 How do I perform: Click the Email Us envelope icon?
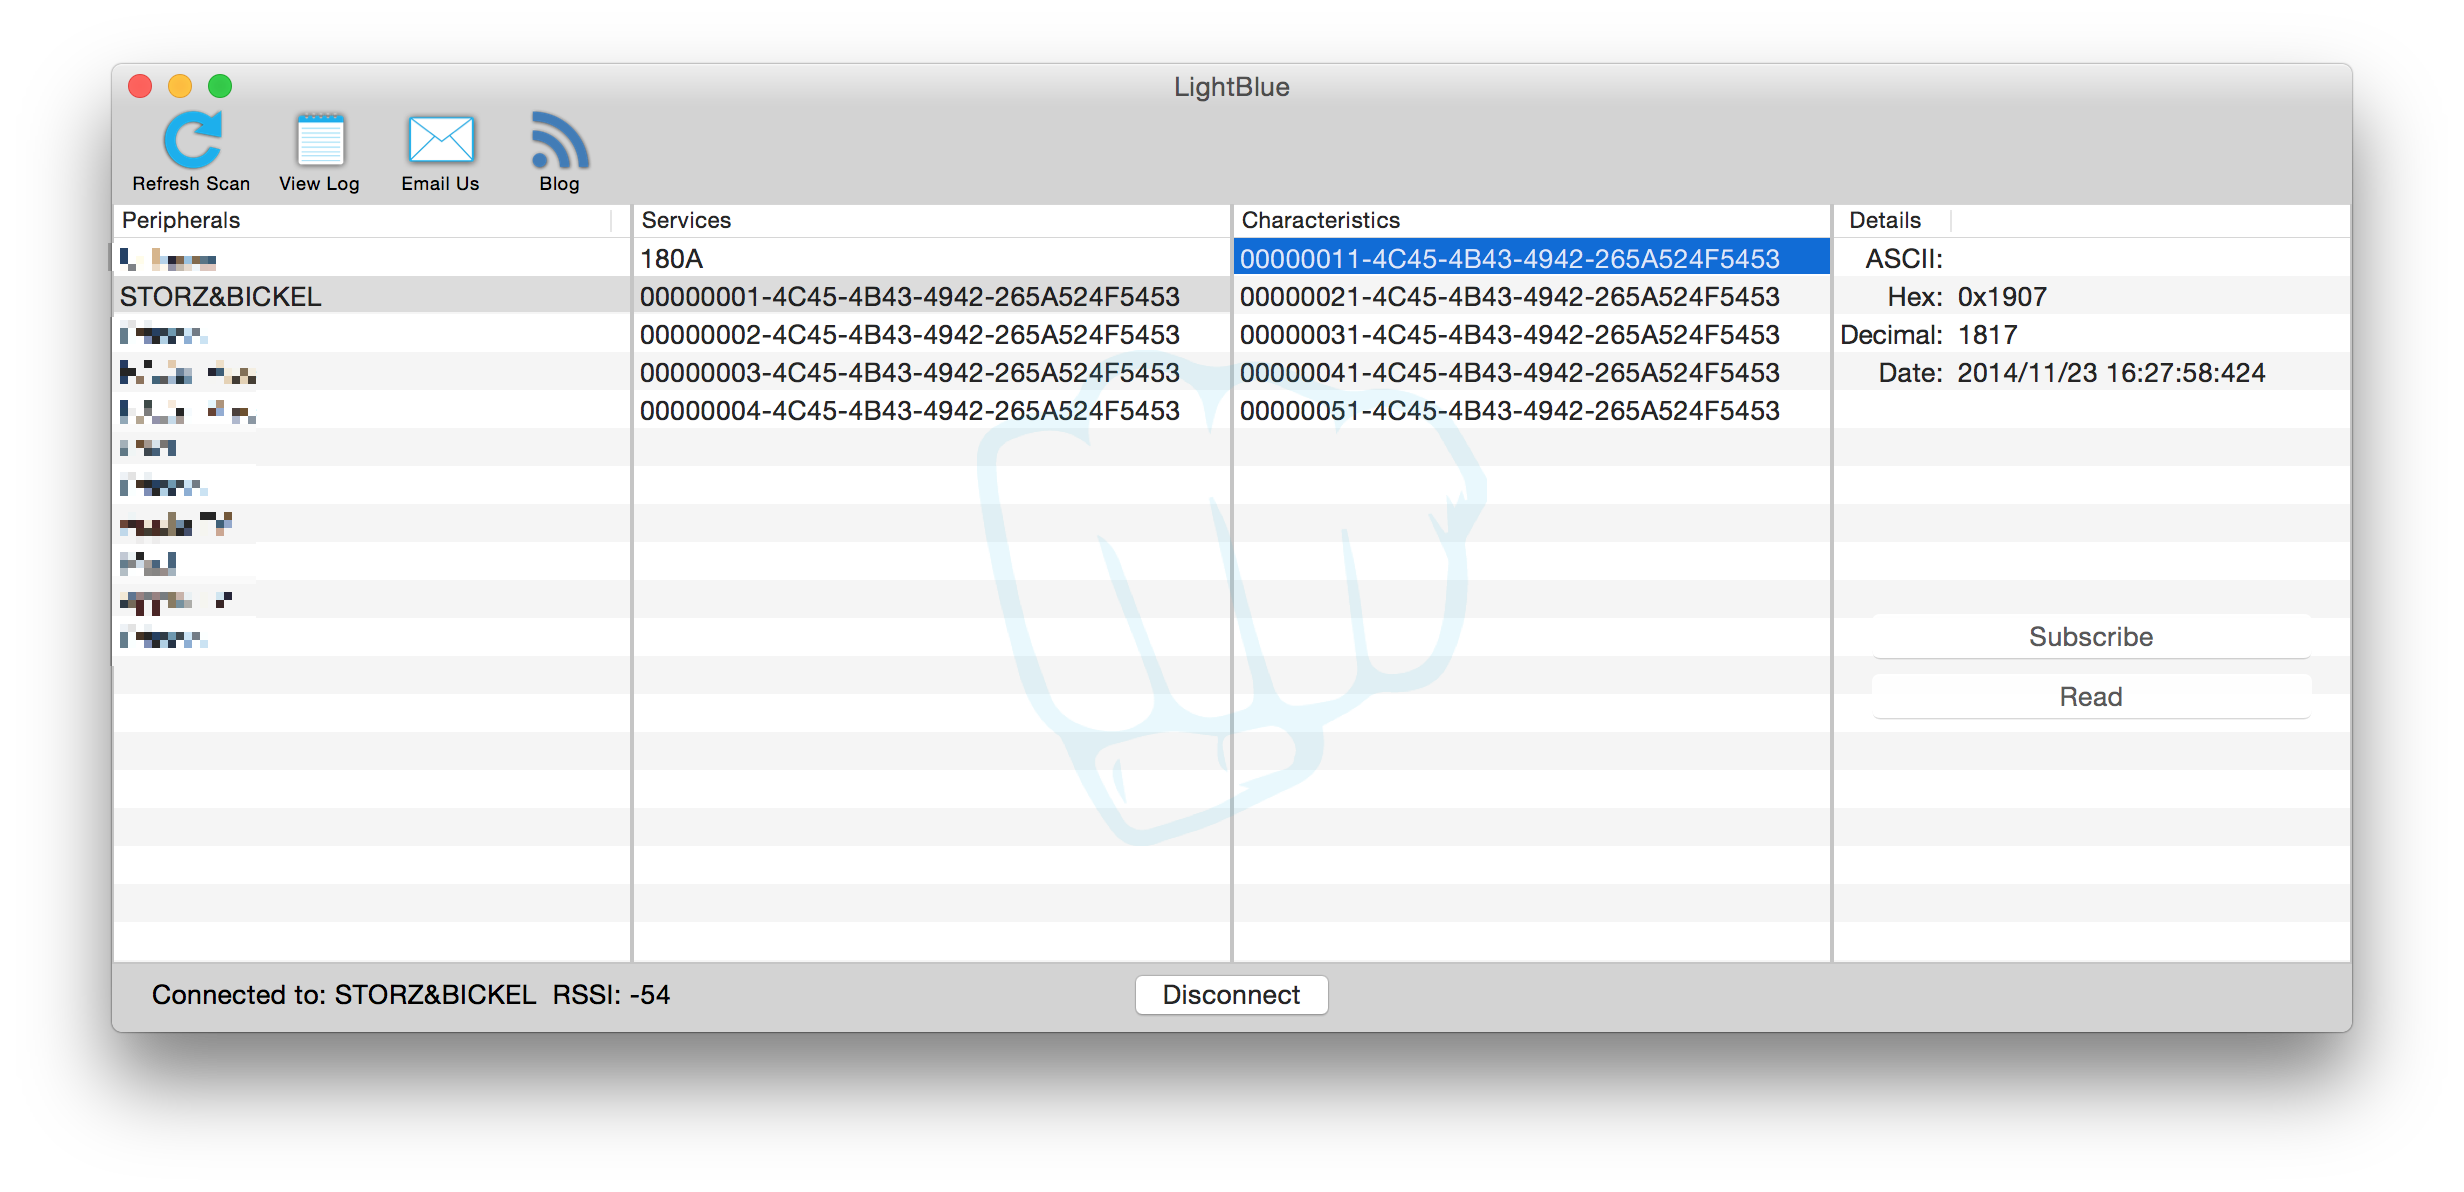pos(441,140)
